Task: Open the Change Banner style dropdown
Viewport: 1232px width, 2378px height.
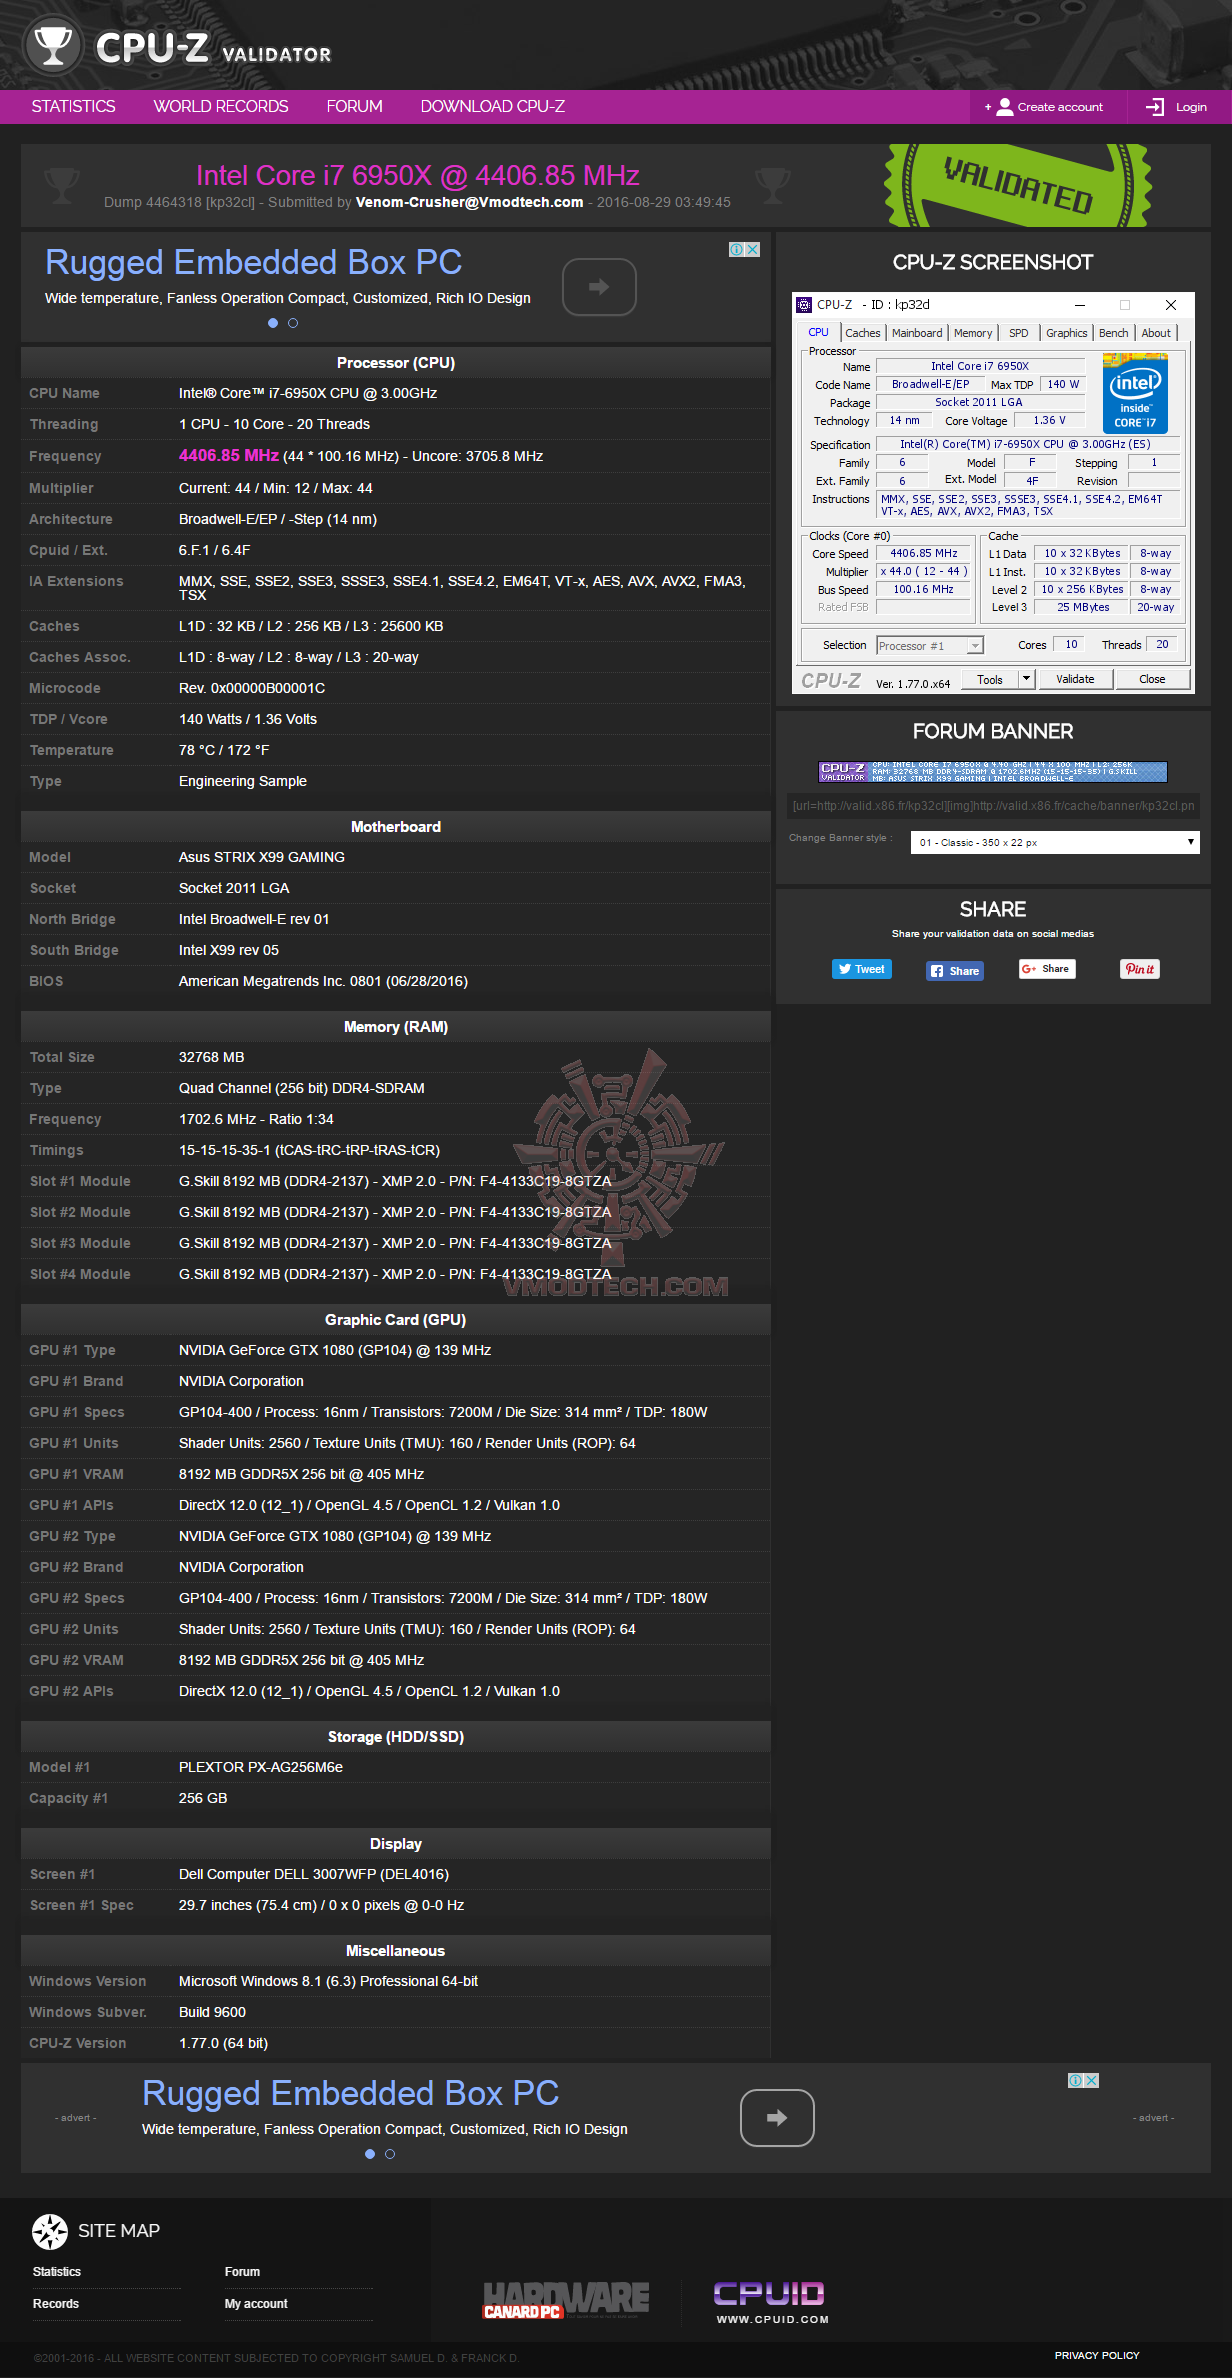Action: 1055,842
